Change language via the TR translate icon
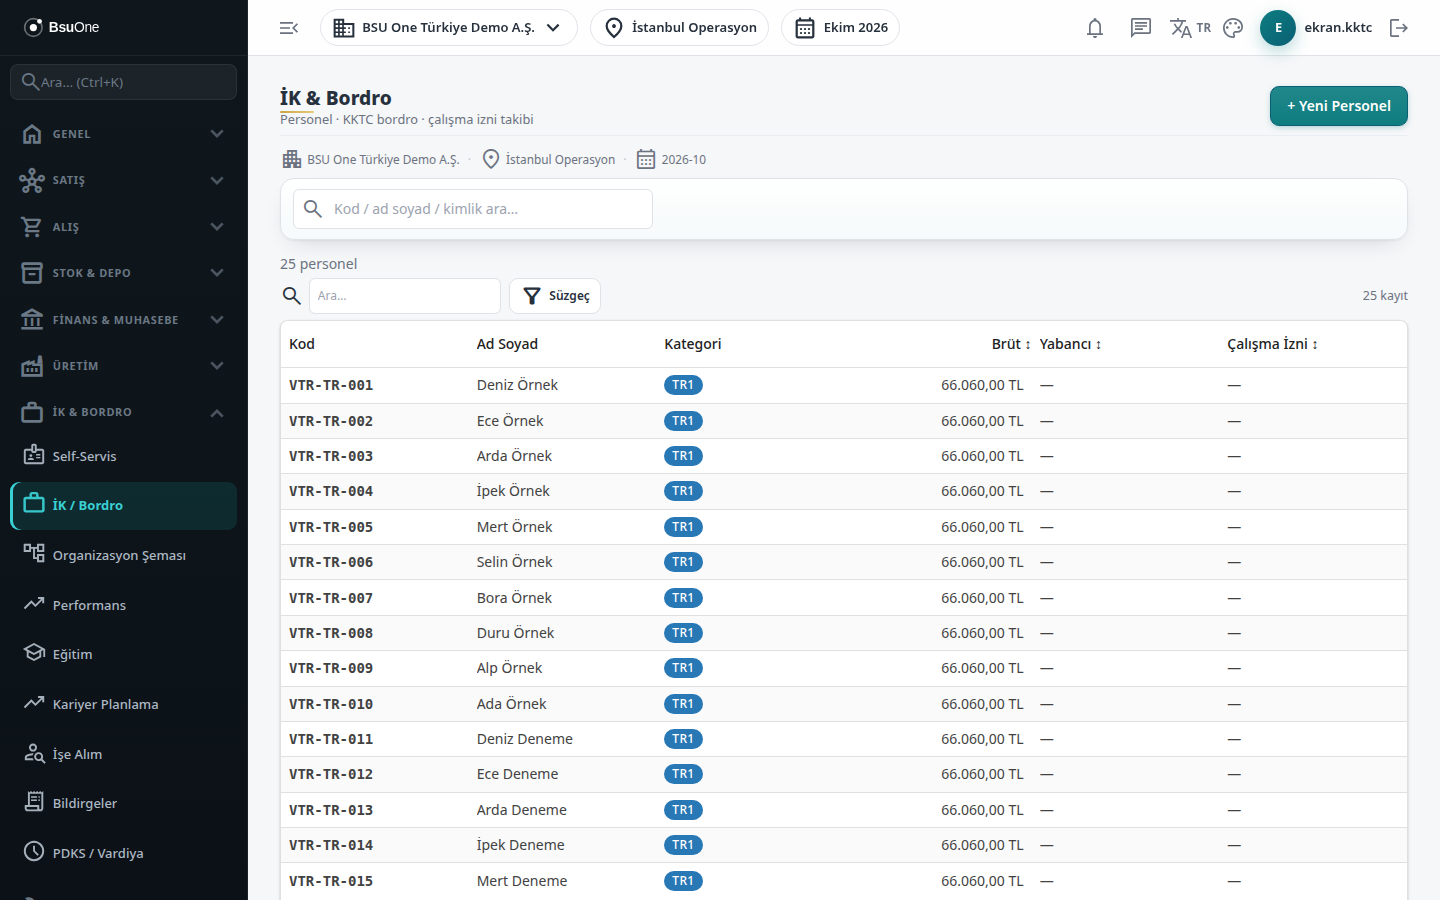Image resolution: width=1440 pixels, height=900 pixels. click(1190, 28)
